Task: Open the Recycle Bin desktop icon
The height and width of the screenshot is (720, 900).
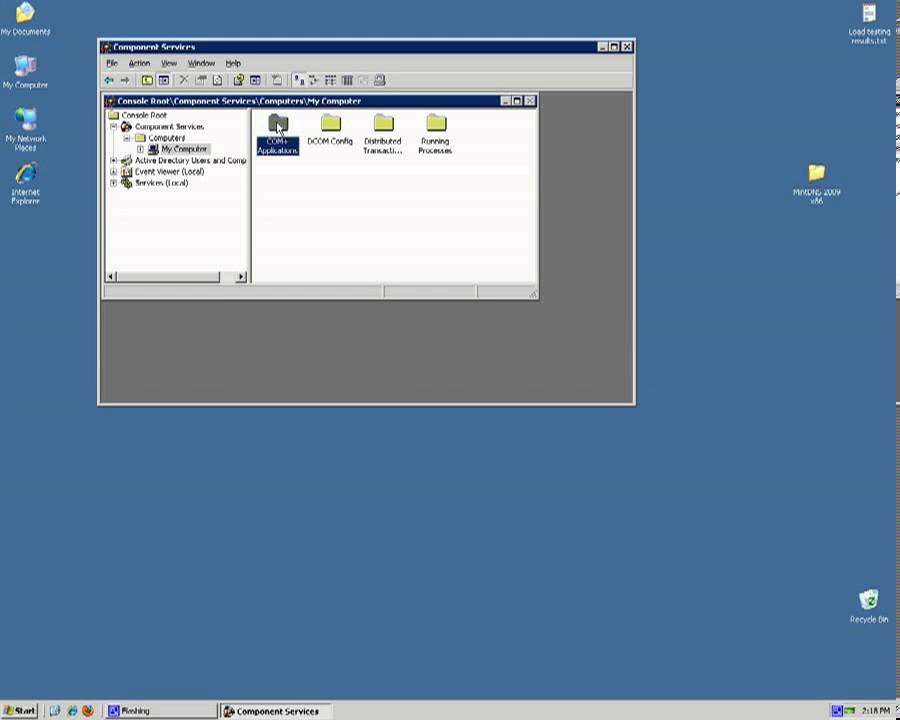Action: (x=868, y=606)
